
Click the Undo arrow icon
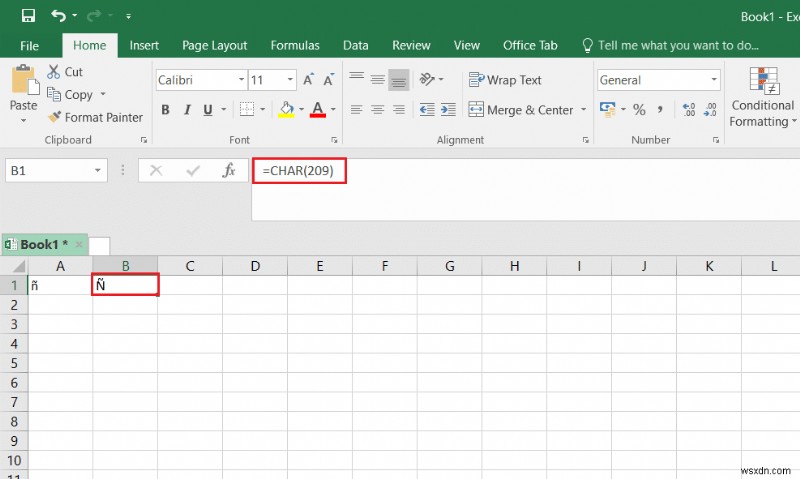[58, 16]
